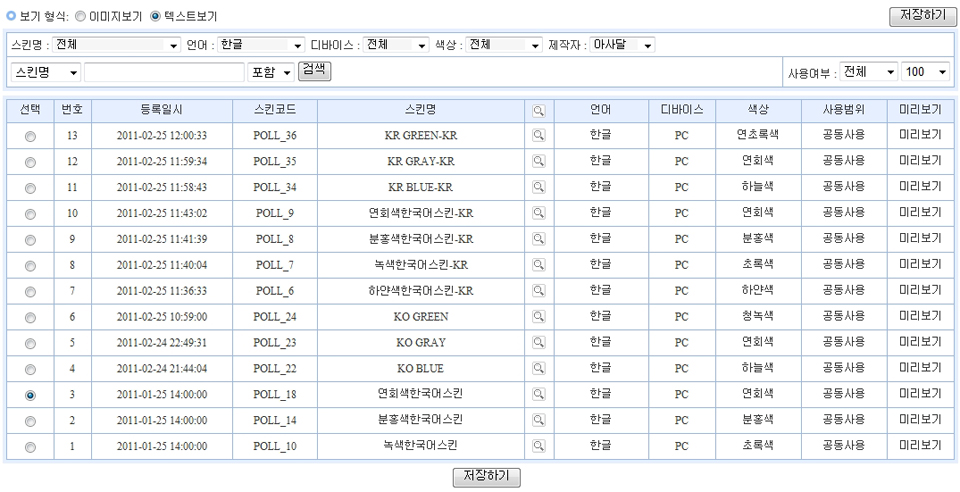Image resolution: width=960 pixels, height=492 pixels.
Task: Click the magnifier icon in POLL_24 row
Action: pyautogui.click(x=538, y=316)
